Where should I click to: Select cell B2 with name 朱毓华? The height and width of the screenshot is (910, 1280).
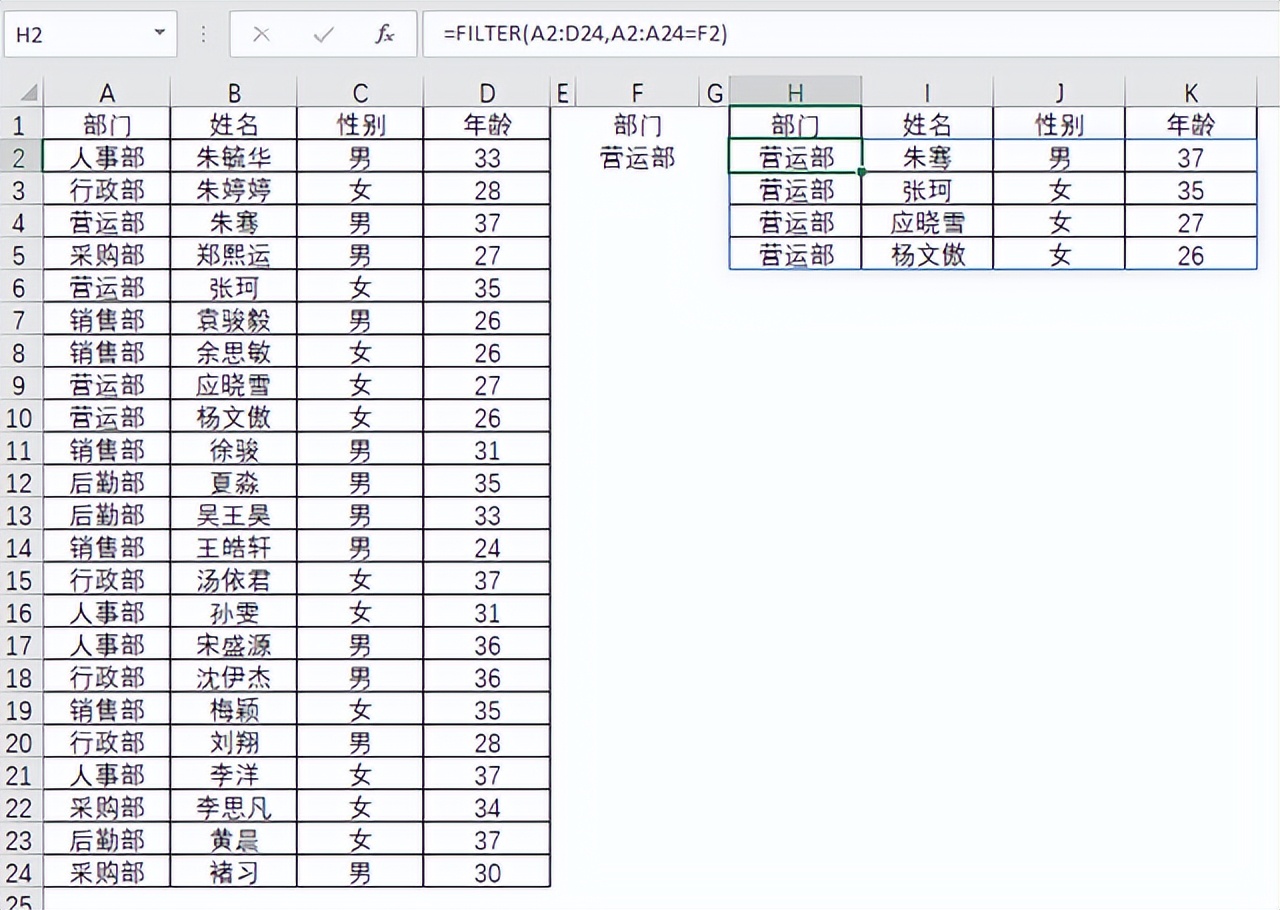[x=234, y=157]
